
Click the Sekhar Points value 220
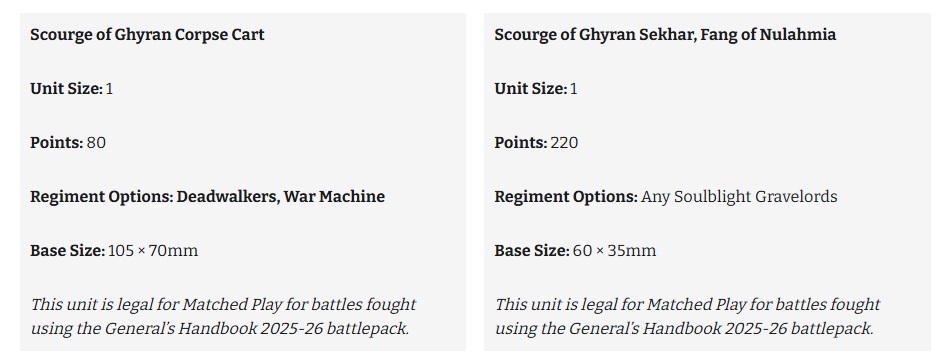pos(564,143)
